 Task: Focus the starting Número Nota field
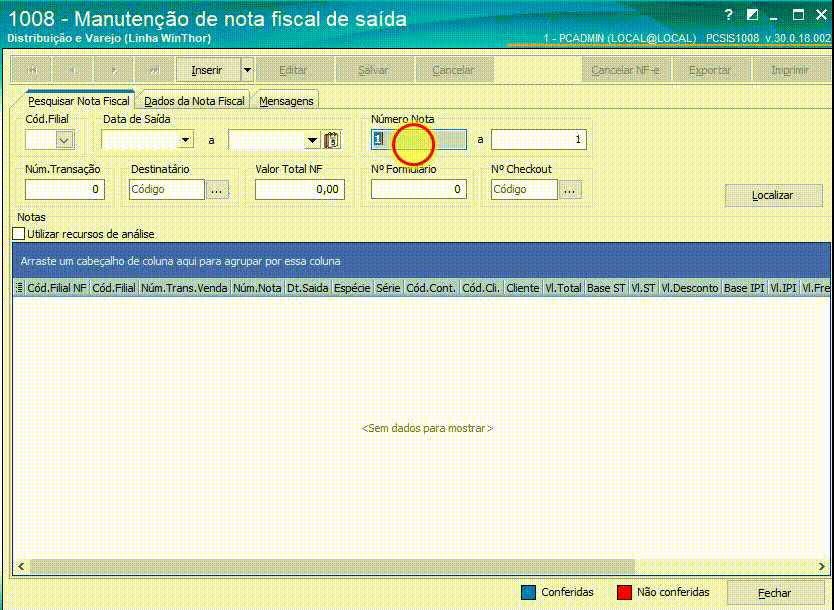tap(419, 139)
